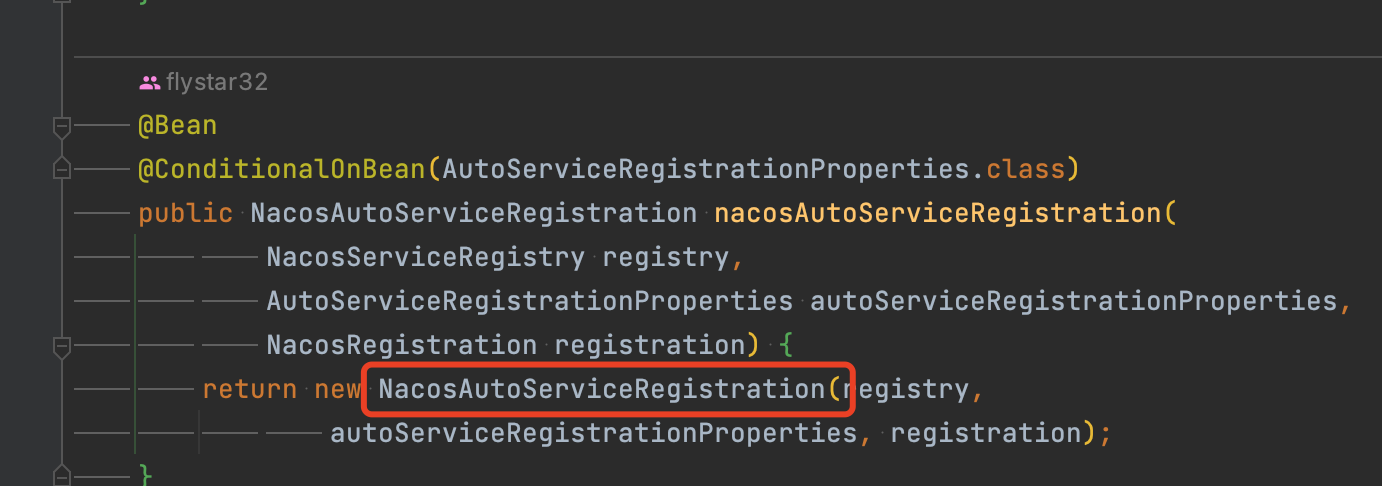Image resolution: width=1382 pixels, height=486 pixels.
Task: Click the public keyword
Action: 186,213
